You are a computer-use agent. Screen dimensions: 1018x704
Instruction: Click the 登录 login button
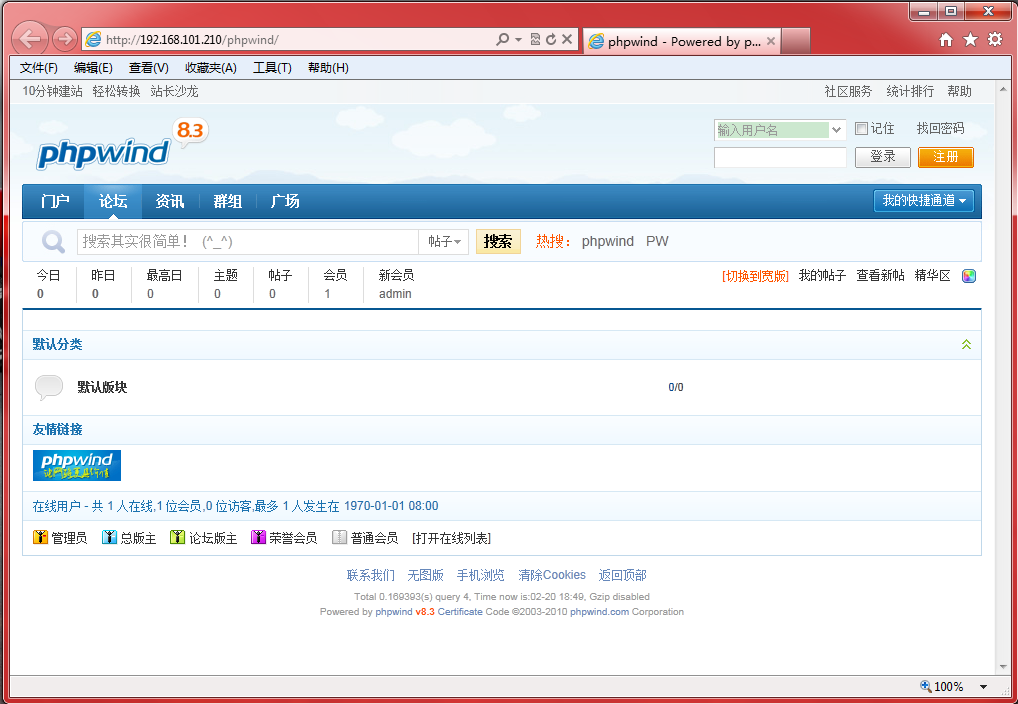pyautogui.click(x=883, y=157)
